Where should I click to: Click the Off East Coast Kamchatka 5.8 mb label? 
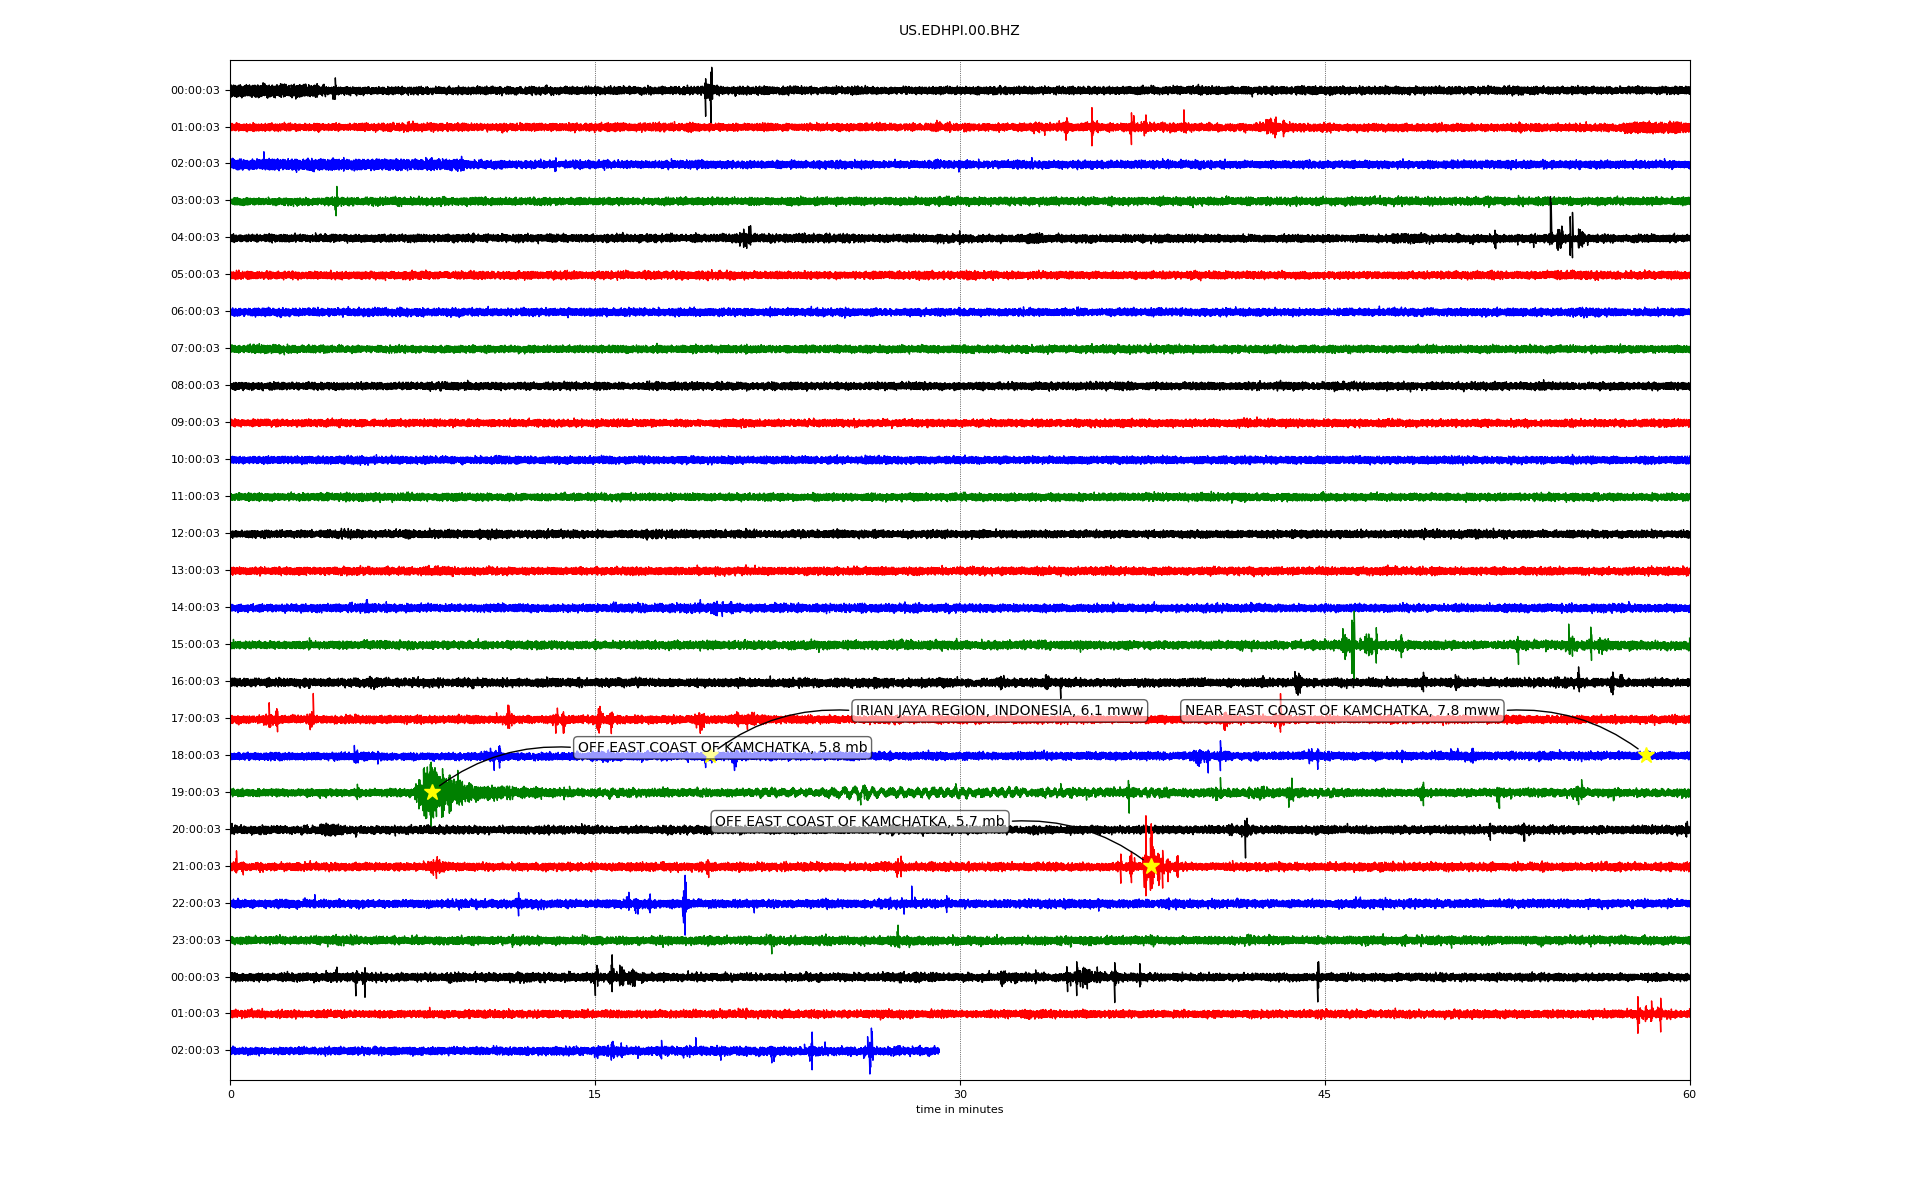tap(722, 748)
